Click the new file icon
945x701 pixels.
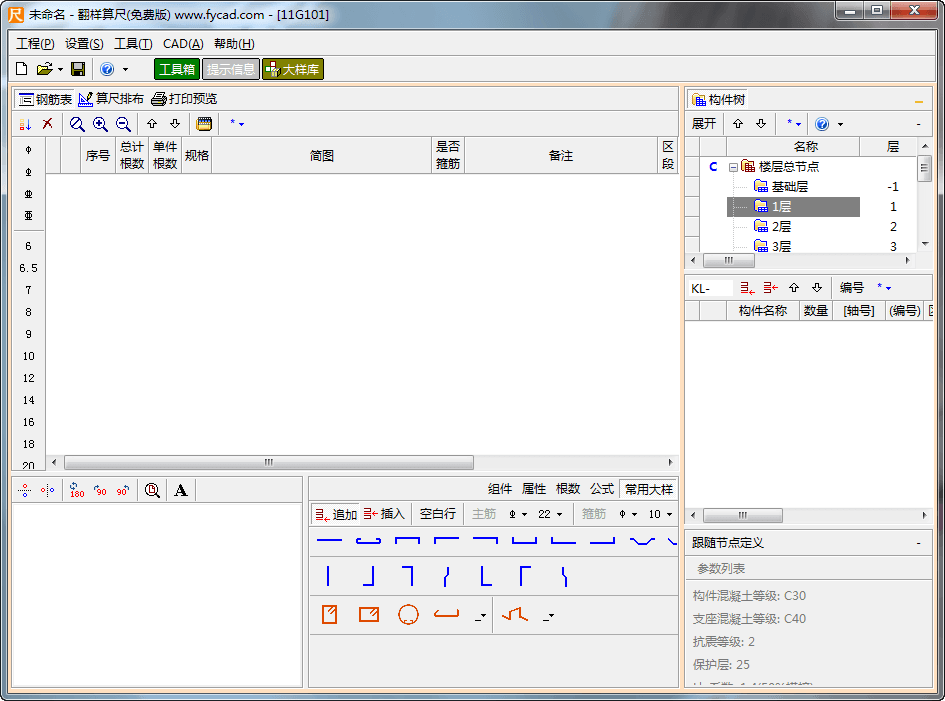[x=22, y=69]
